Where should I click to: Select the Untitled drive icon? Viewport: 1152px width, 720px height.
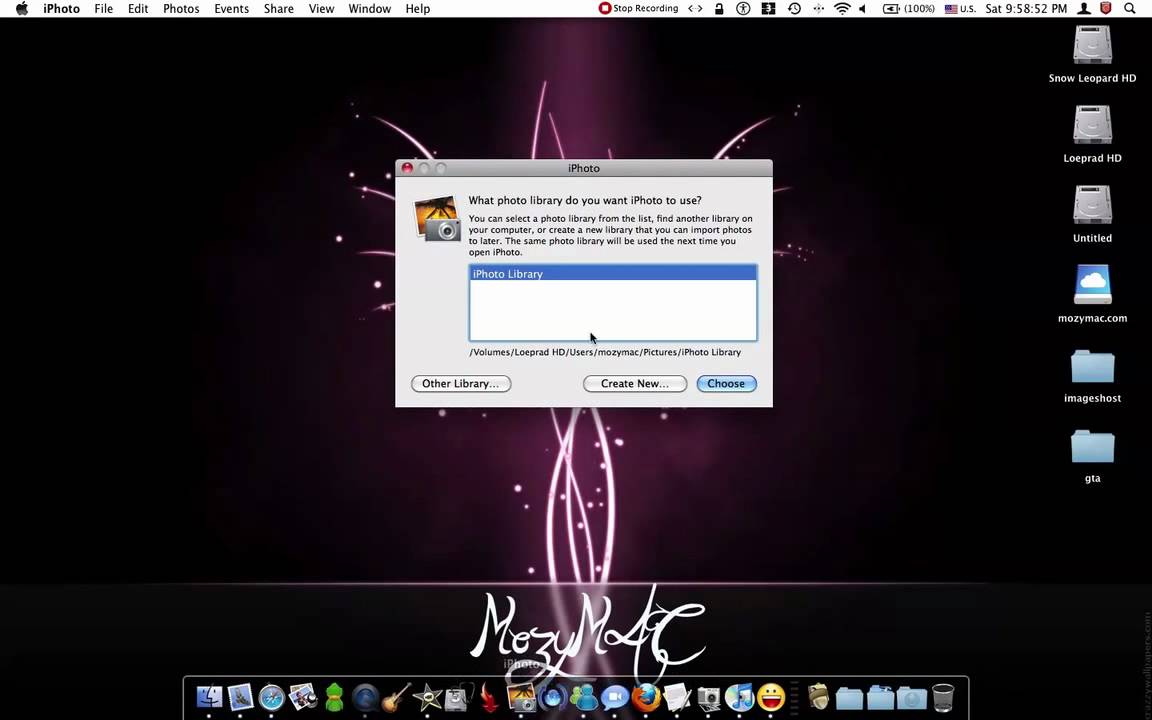point(1092,204)
